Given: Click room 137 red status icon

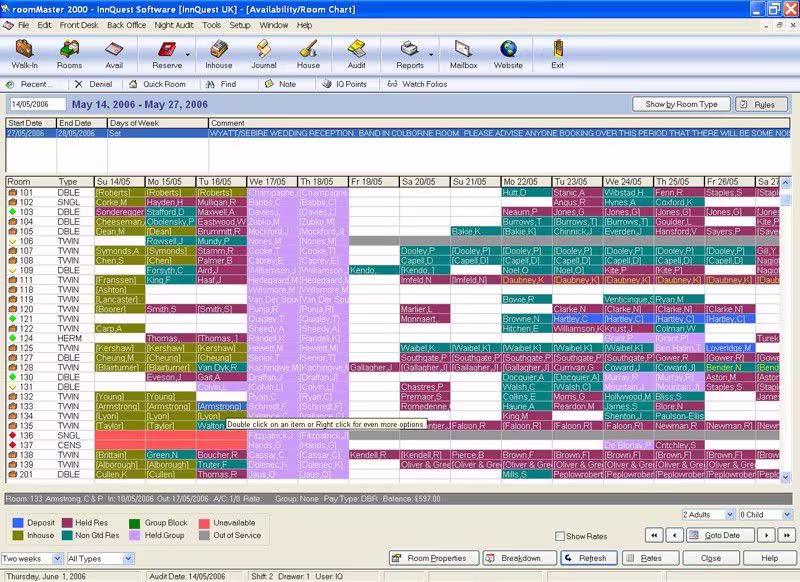Looking at the screenshot, I should (13, 445).
